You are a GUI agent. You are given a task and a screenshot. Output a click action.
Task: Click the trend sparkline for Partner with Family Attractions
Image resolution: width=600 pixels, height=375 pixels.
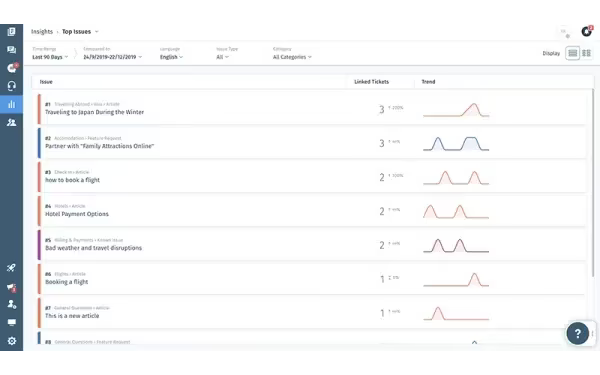(456, 143)
